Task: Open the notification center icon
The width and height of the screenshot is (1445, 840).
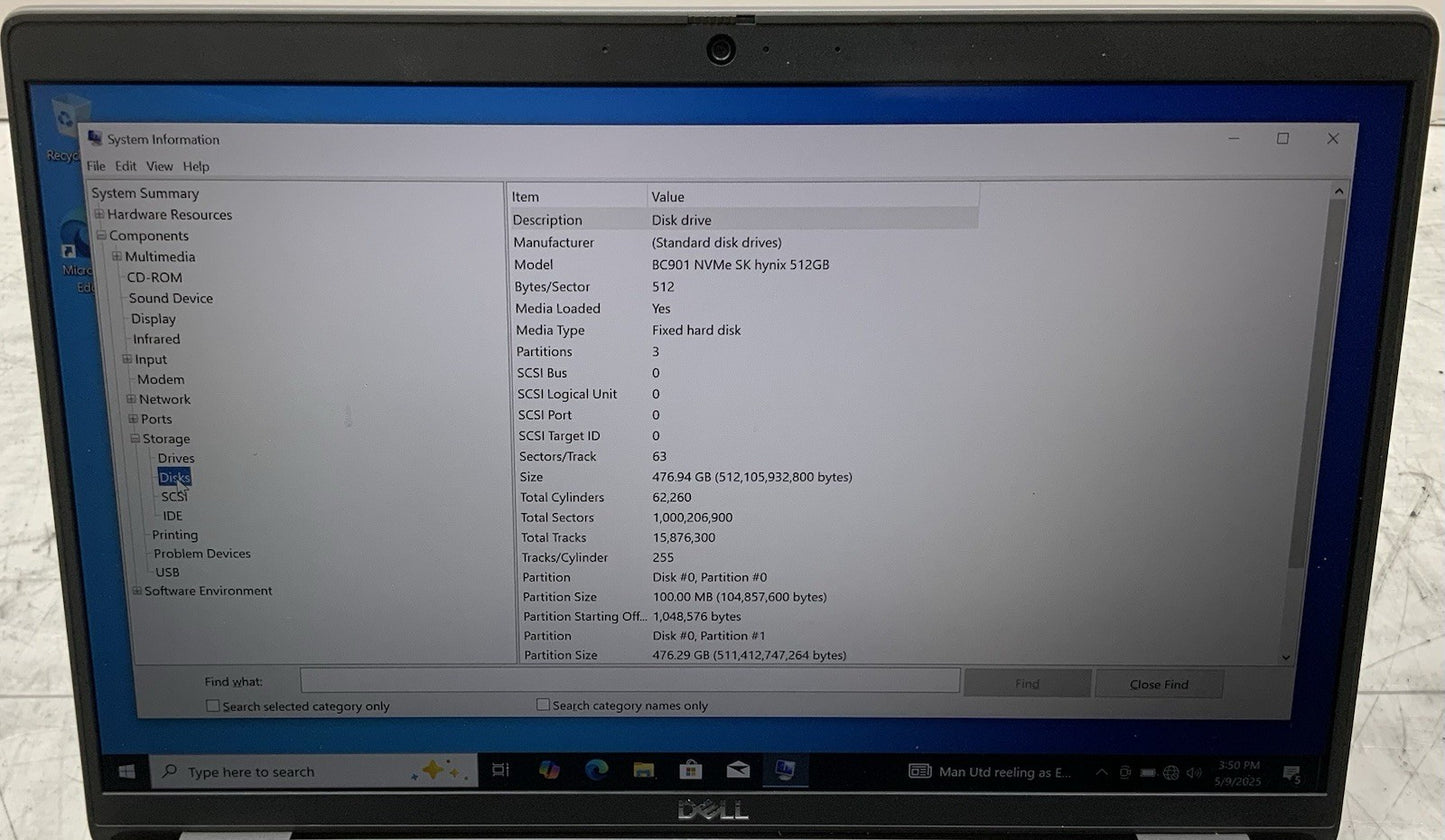Action: (1291, 773)
